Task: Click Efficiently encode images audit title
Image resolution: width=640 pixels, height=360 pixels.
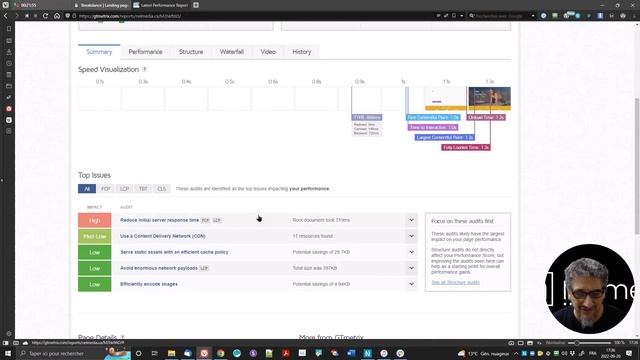Action: point(149,284)
